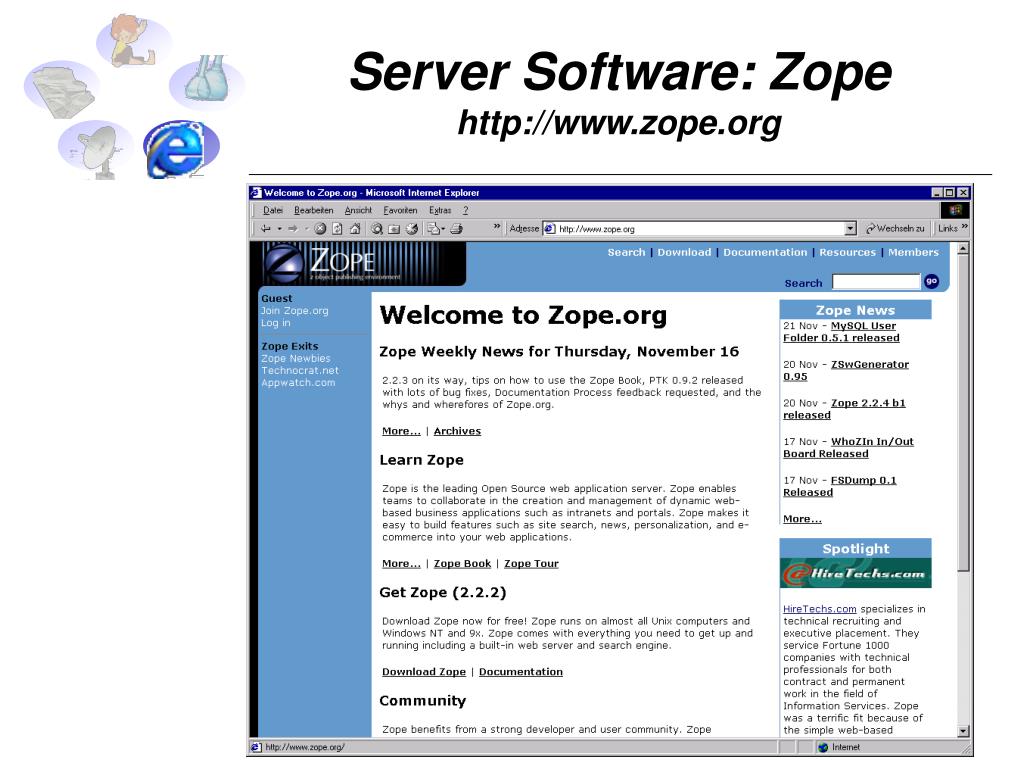Open the Documentation link in top navigation
This screenshot has height=768, width=1024.
pyautogui.click(x=765, y=252)
